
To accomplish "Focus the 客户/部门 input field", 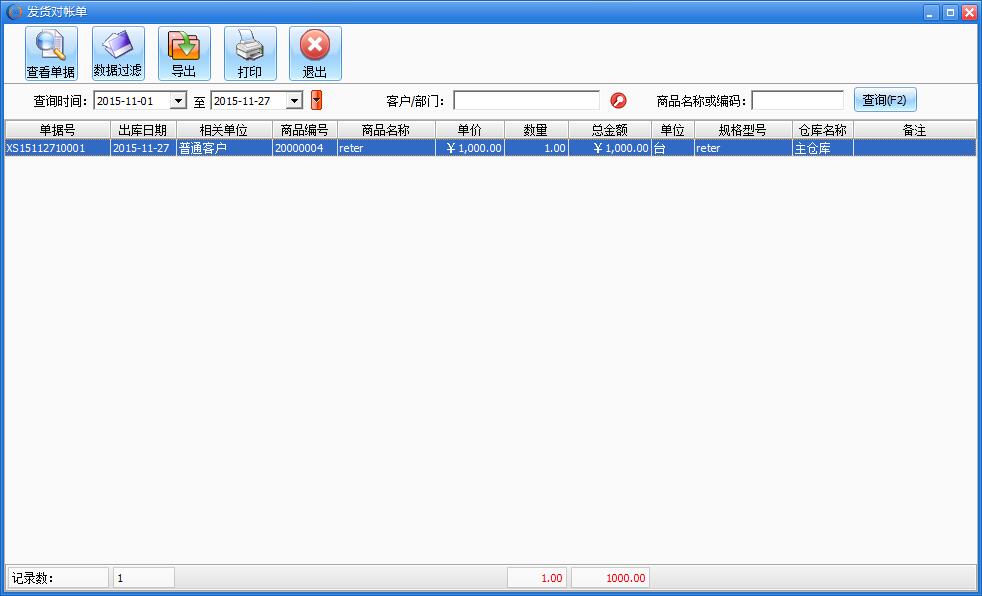I will click(x=526, y=101).
